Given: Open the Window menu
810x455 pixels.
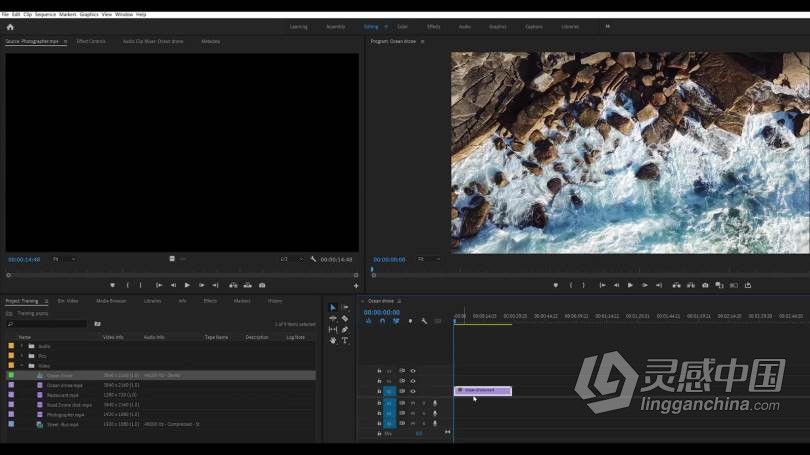Looking at the screenshot, I should (x=123, y=14).
